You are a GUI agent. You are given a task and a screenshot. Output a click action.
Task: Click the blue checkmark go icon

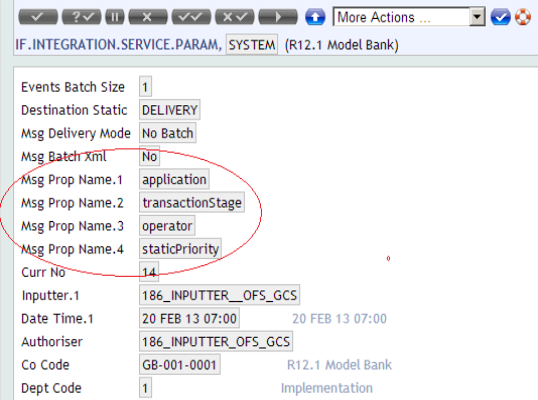(500, 17)
